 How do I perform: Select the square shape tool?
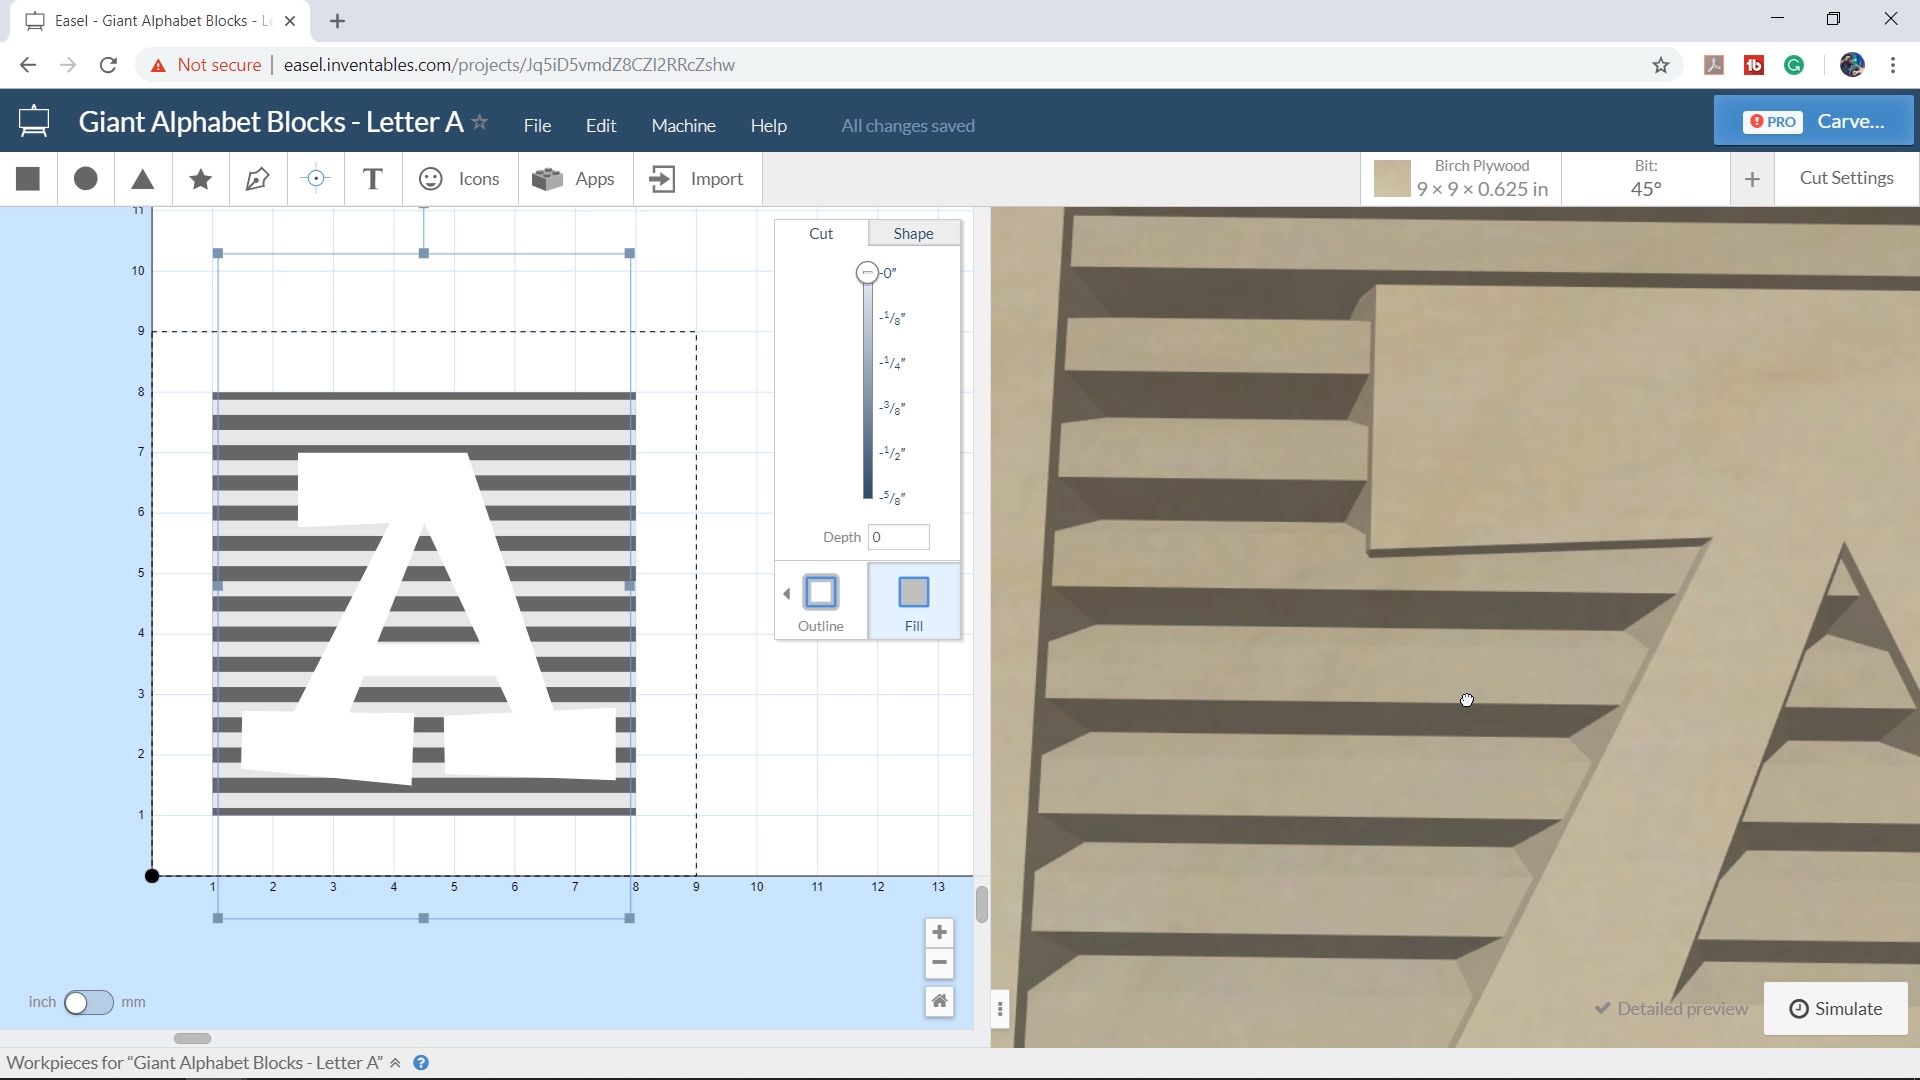(28, 179)
